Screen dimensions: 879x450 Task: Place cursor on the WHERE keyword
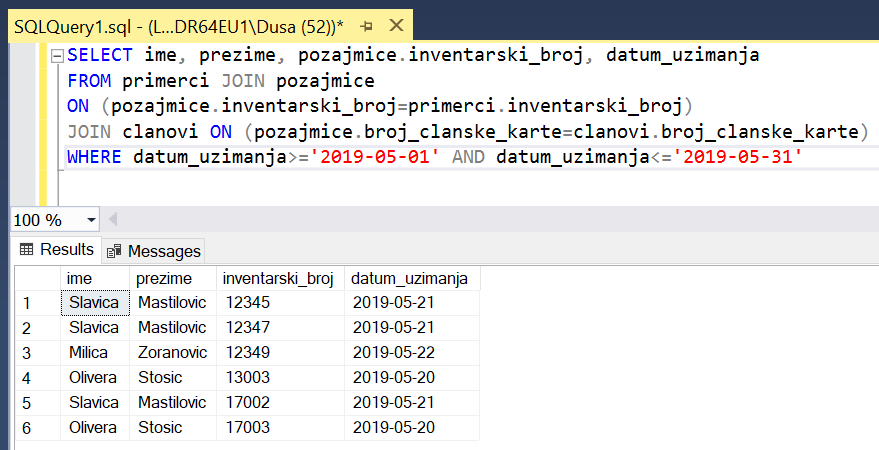(x=96, y=158)
